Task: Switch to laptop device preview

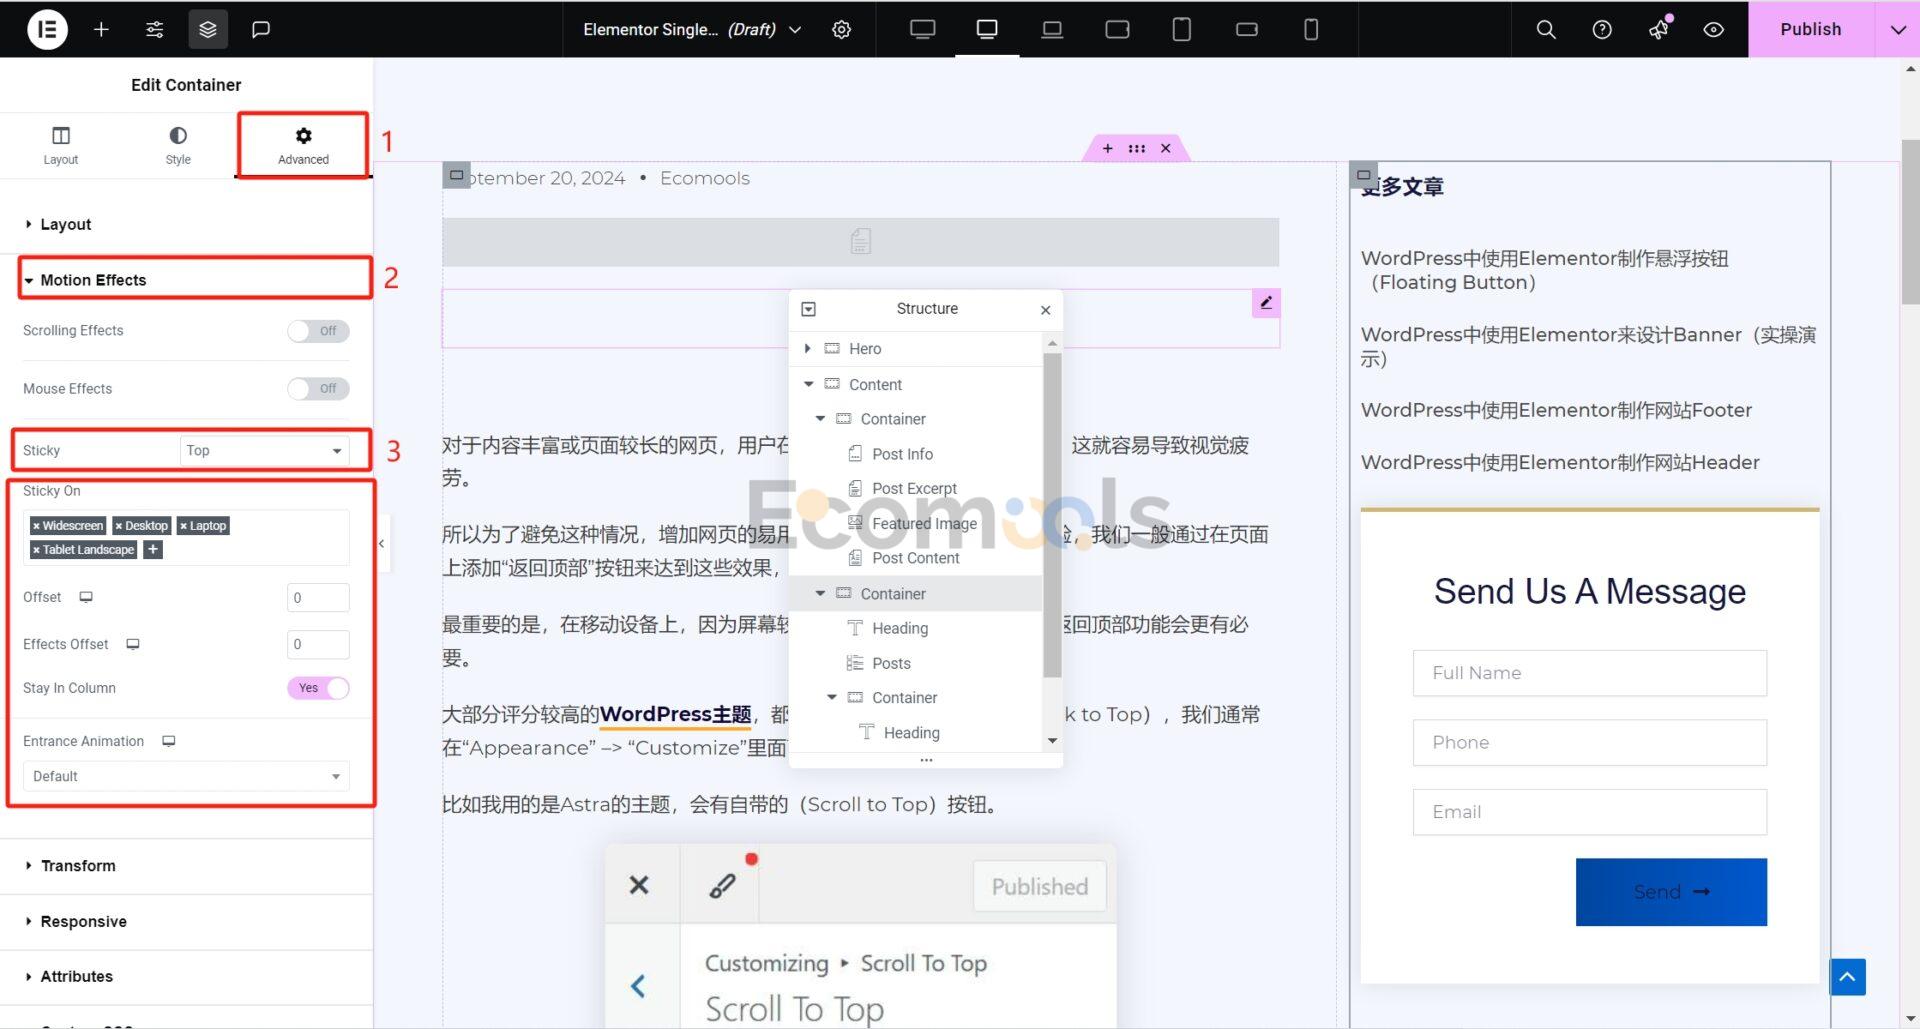Action: [x=1052, y=29]
